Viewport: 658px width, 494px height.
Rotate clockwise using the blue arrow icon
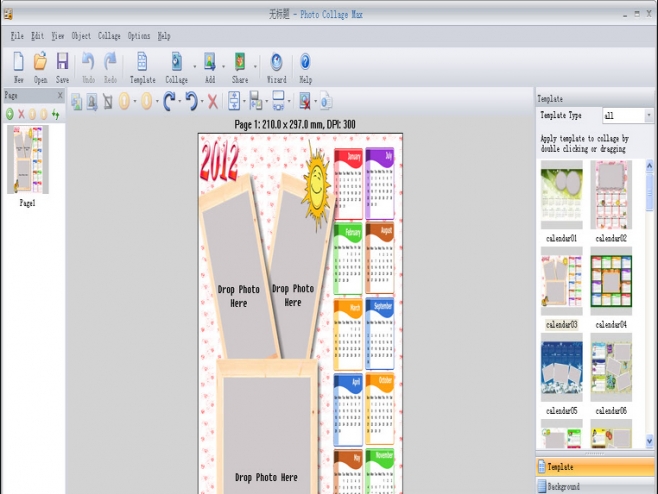point(169,101)
